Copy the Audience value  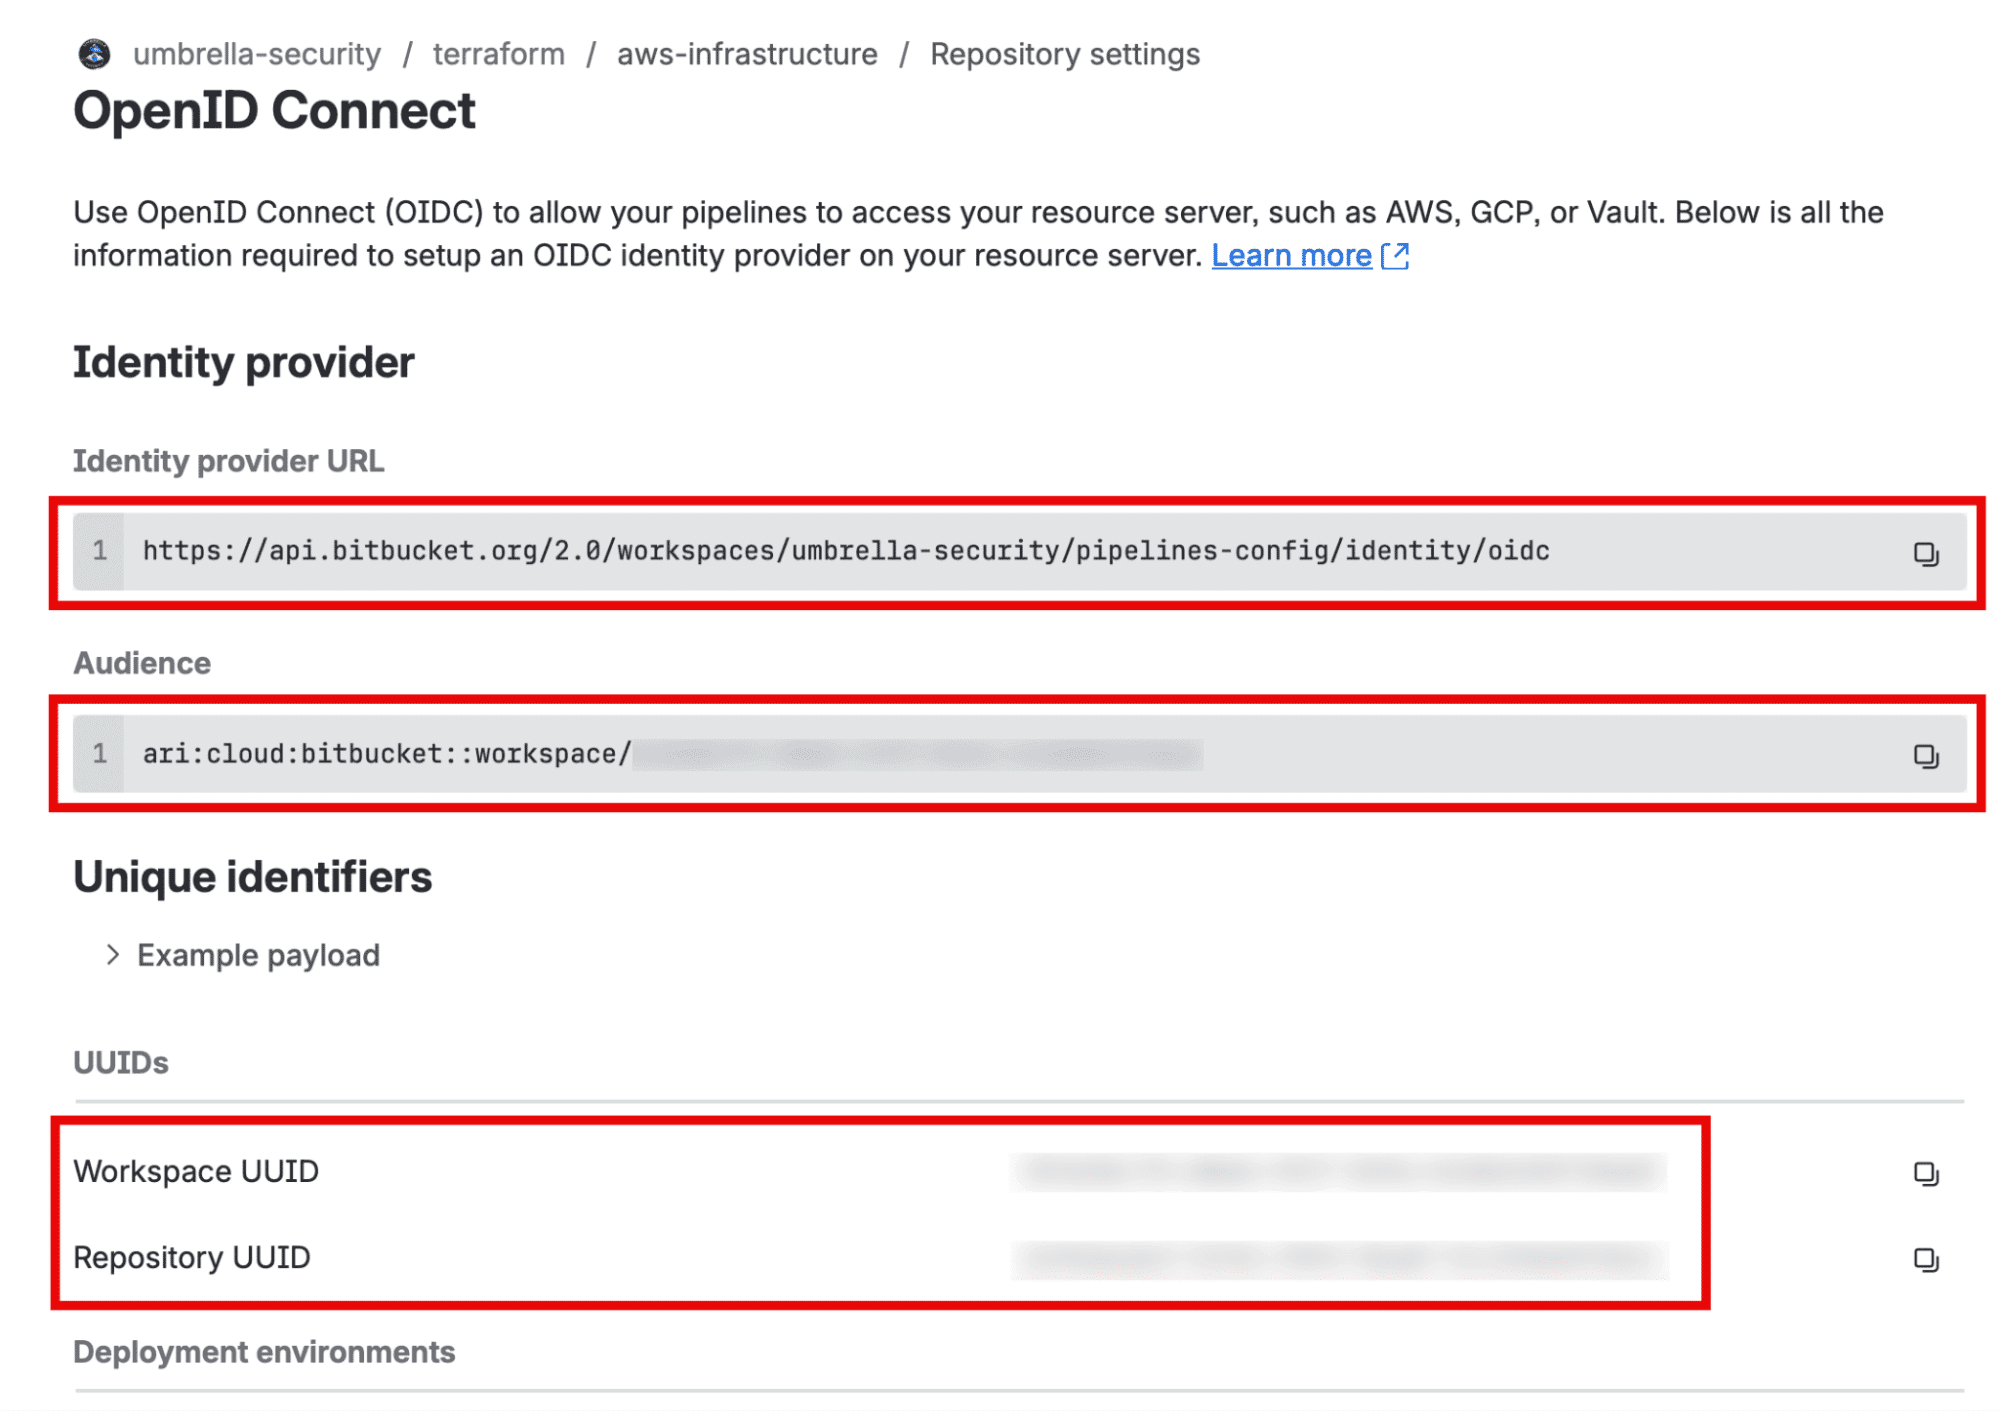[1925, 755]
